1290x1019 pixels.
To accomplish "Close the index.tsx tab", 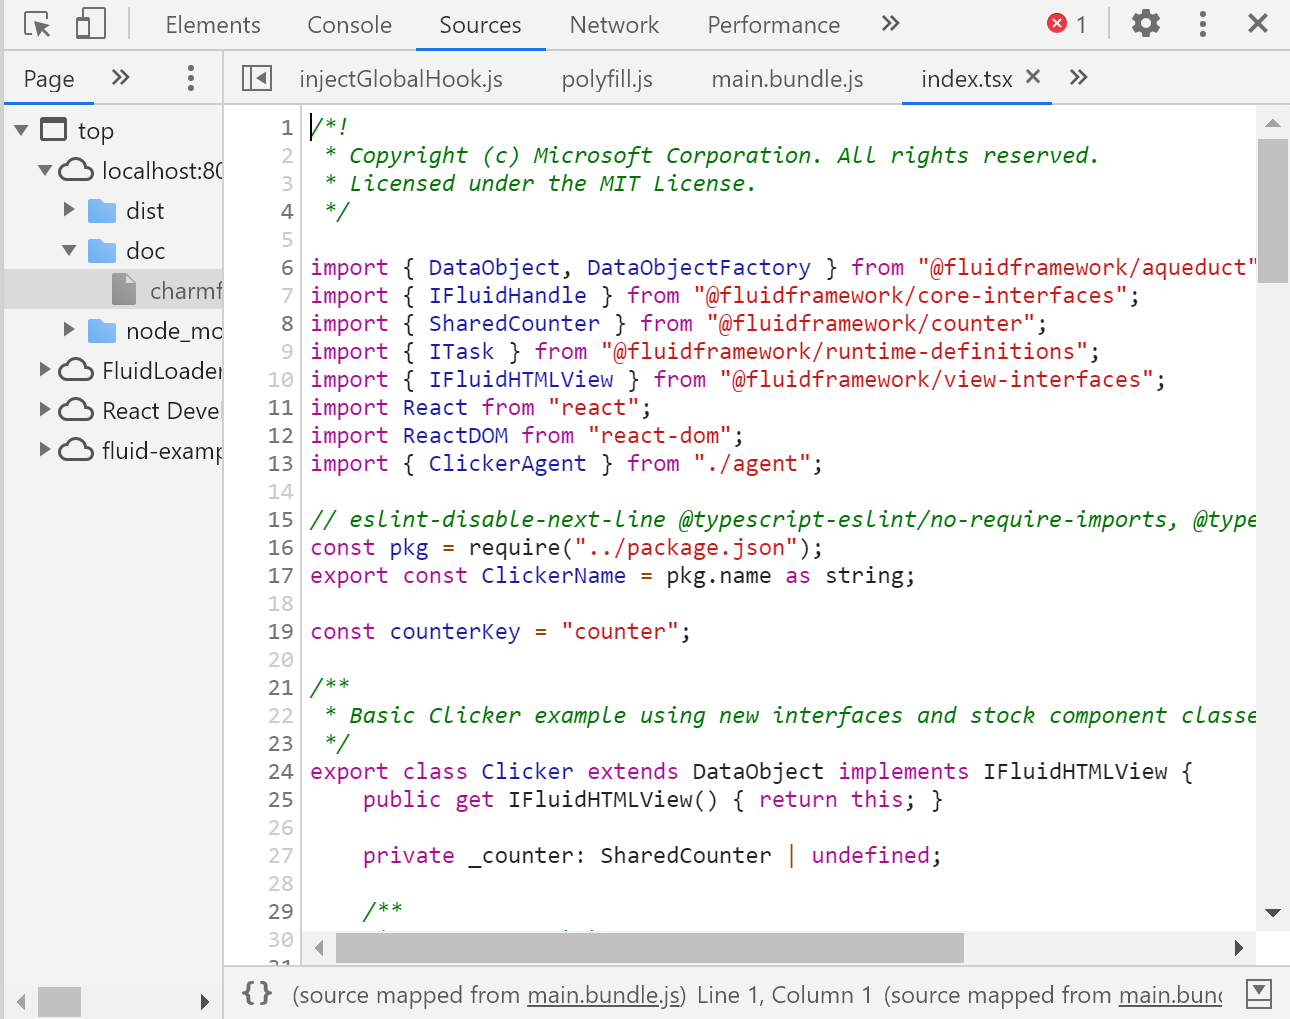I will click(1033, 75).
